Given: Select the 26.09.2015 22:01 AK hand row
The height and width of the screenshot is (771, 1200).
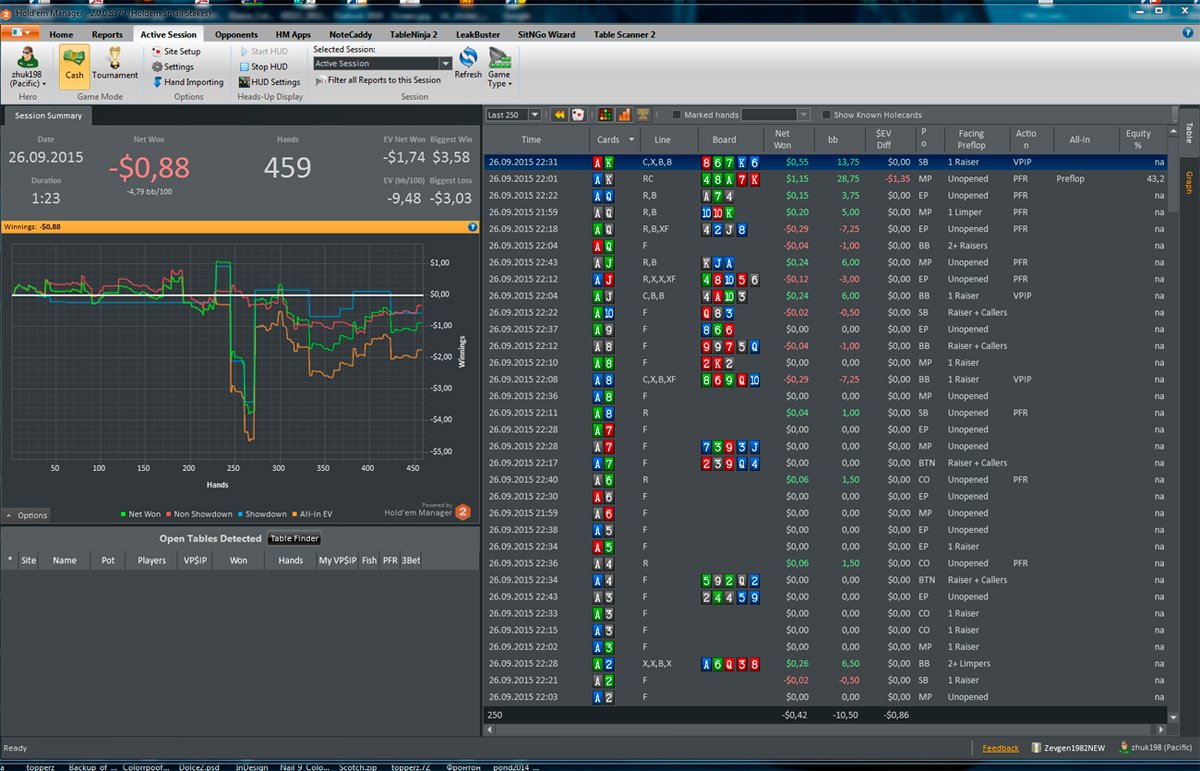Looking at the screenshot, I should coord(826,179).
